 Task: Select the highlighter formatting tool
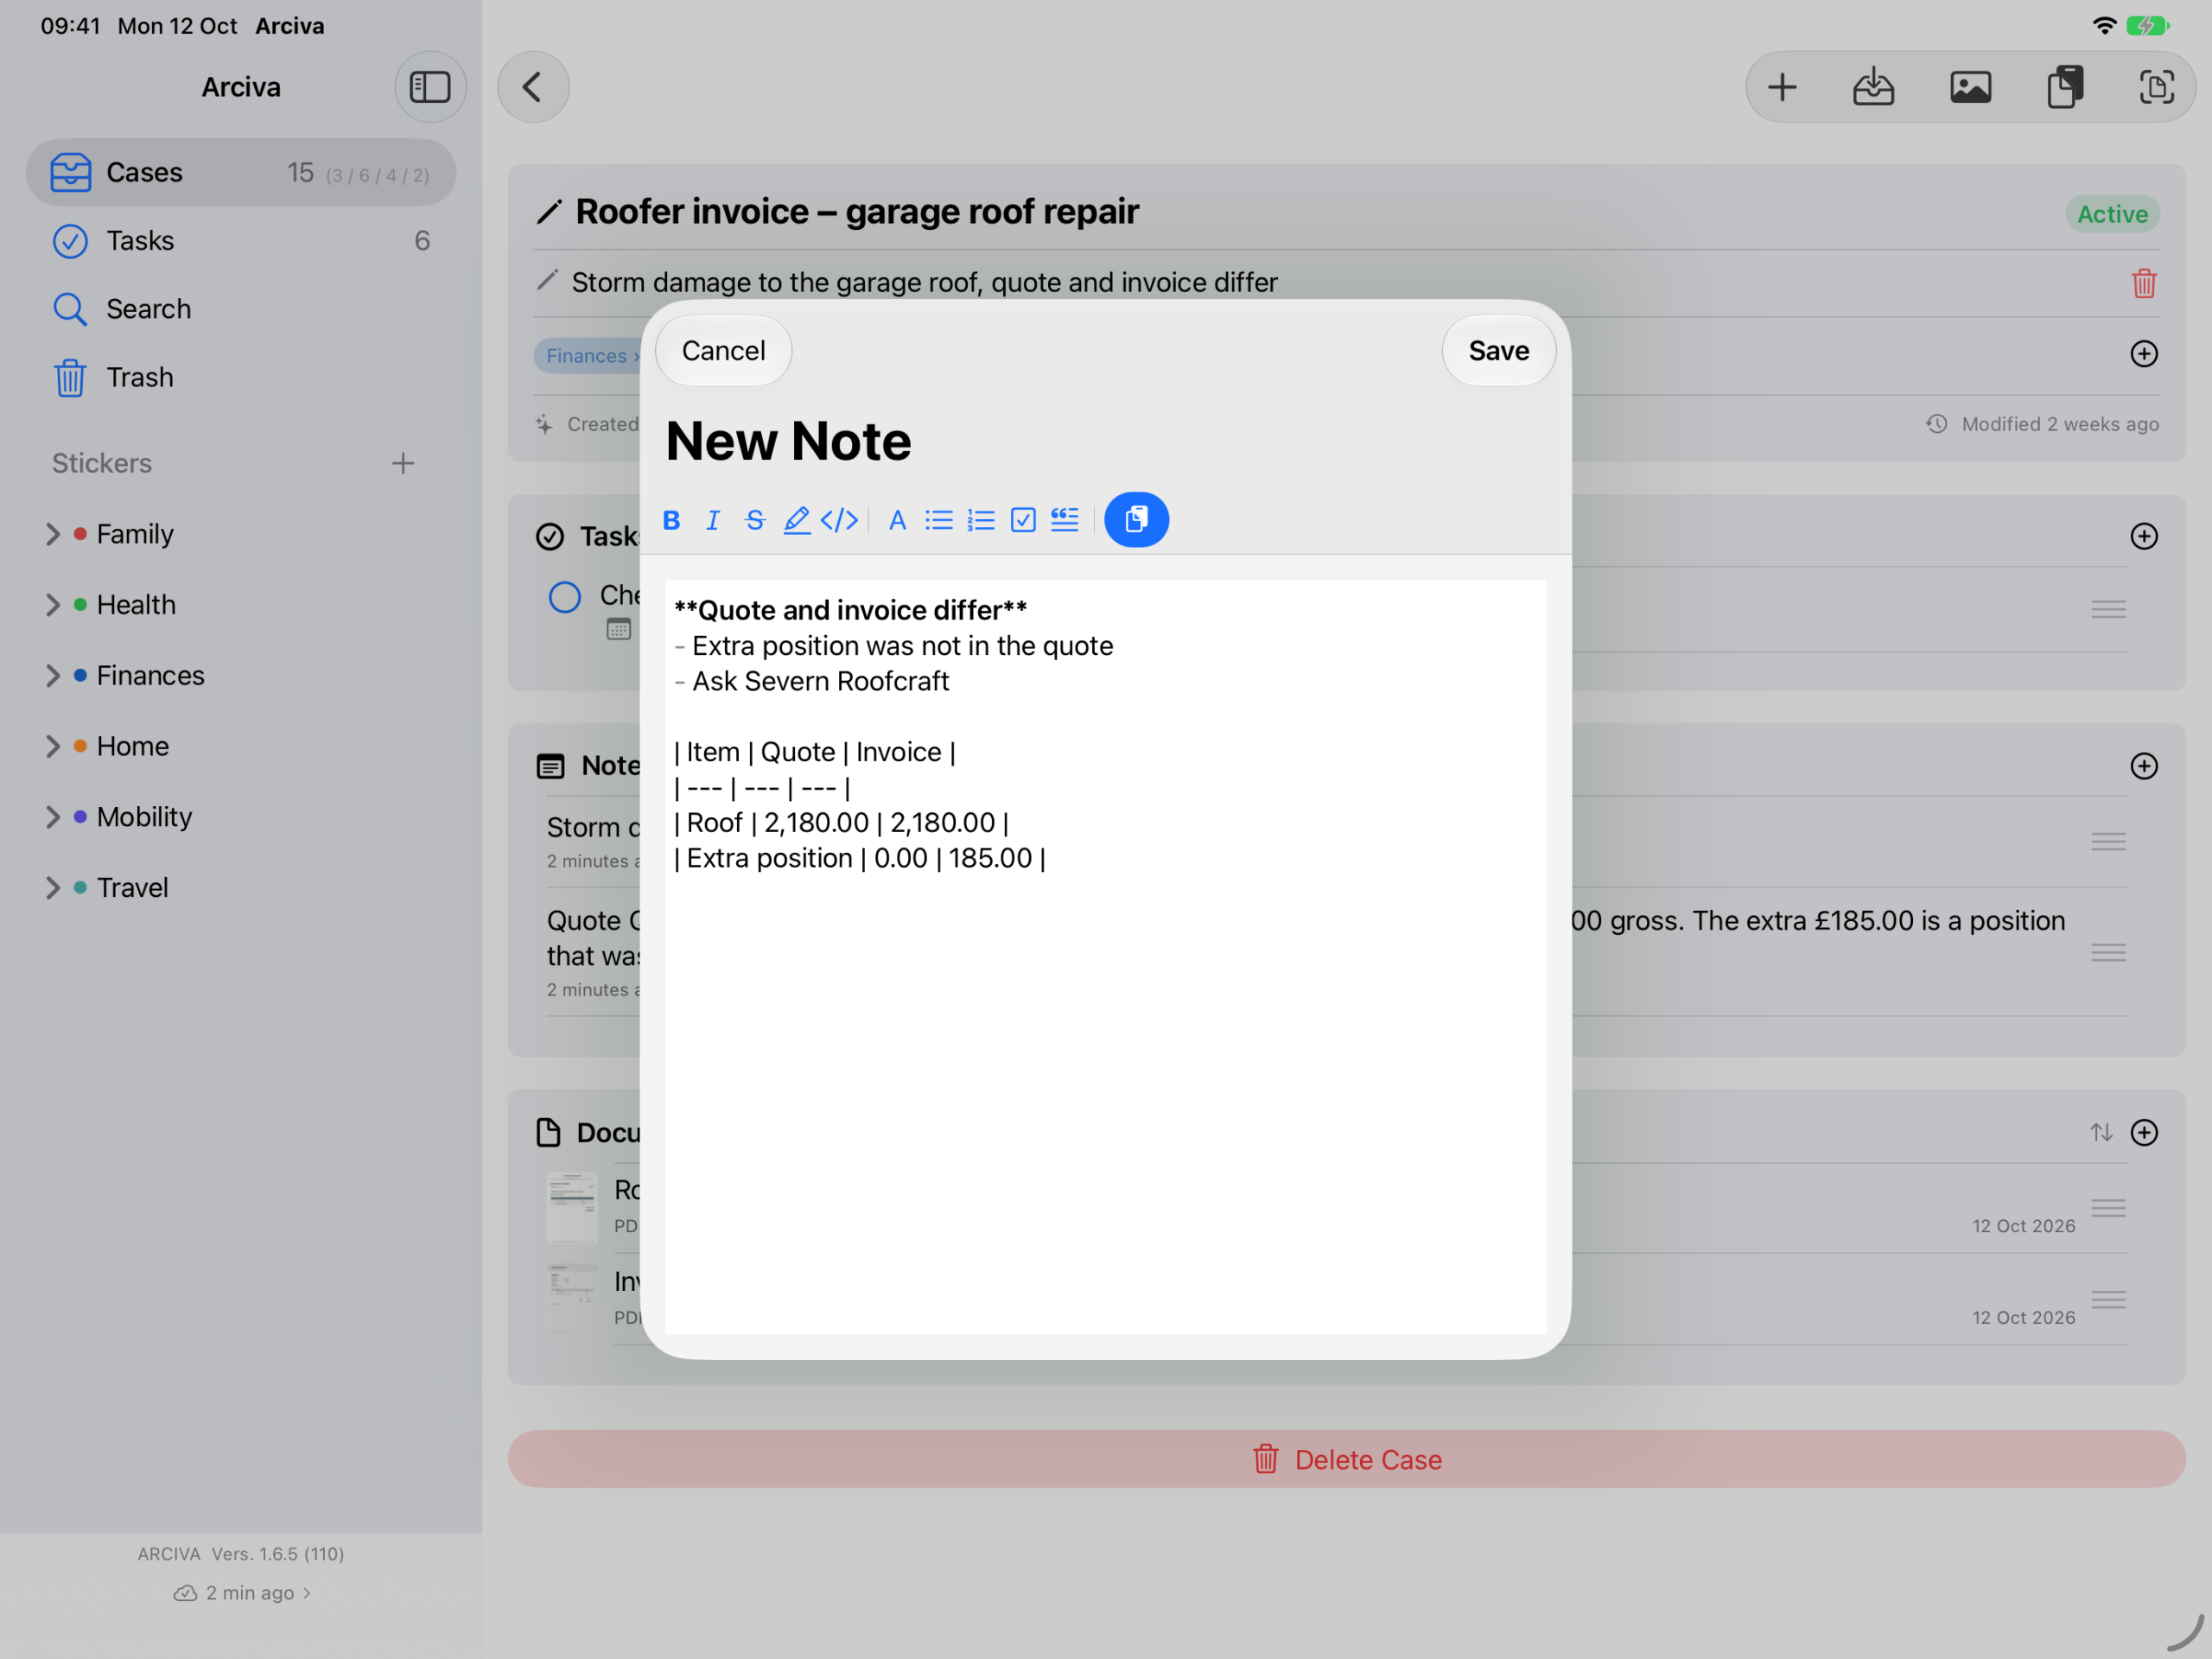coord(797,520)
